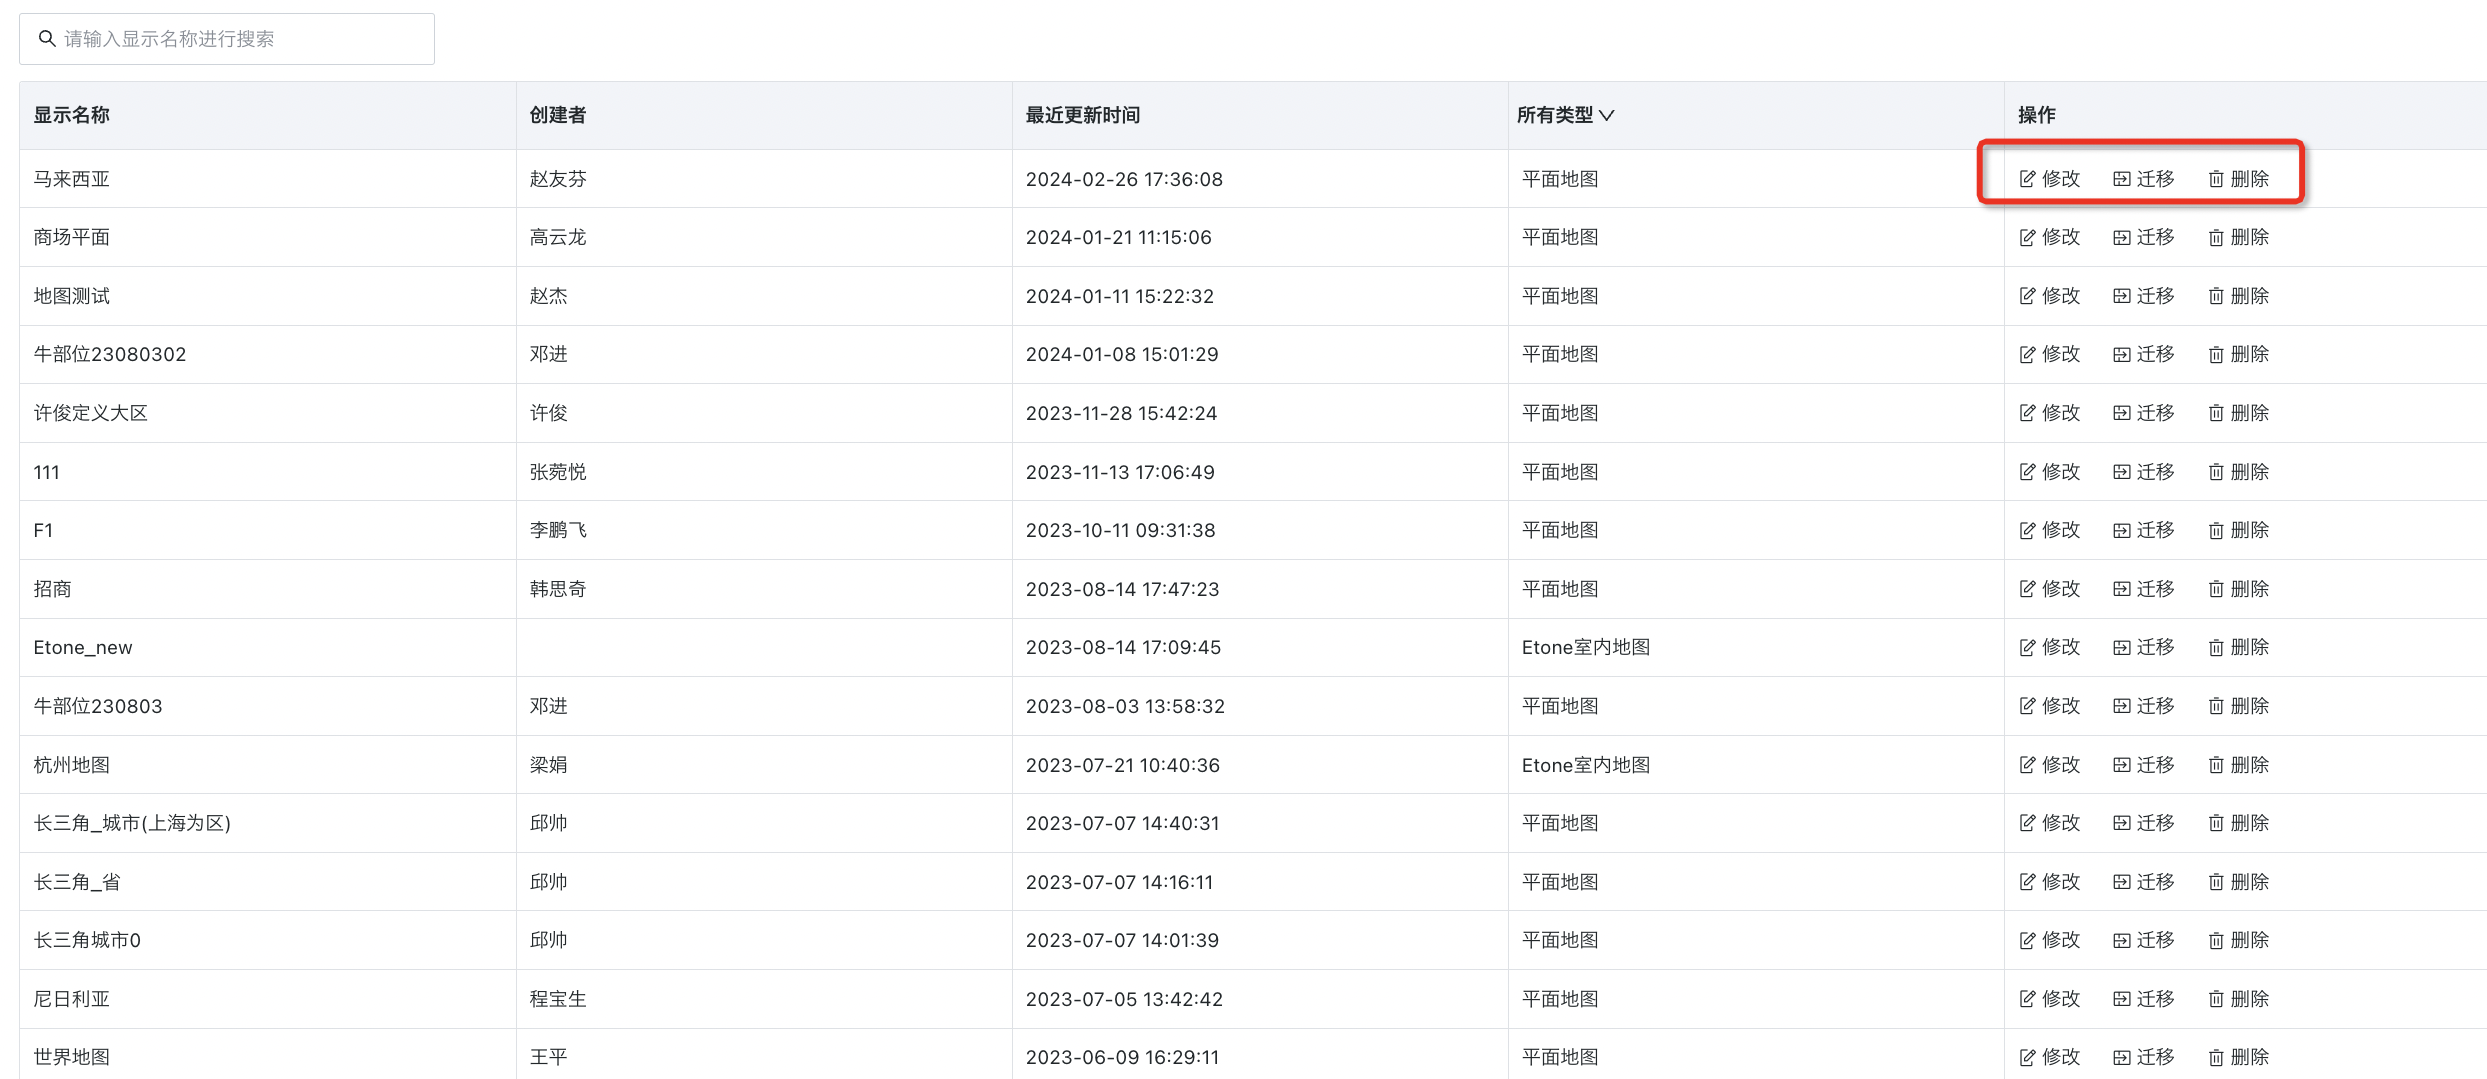Click 修改 for the 马来西亚 row
The height and width of the screenshot is (1079, 2487).
[2050, 179]
